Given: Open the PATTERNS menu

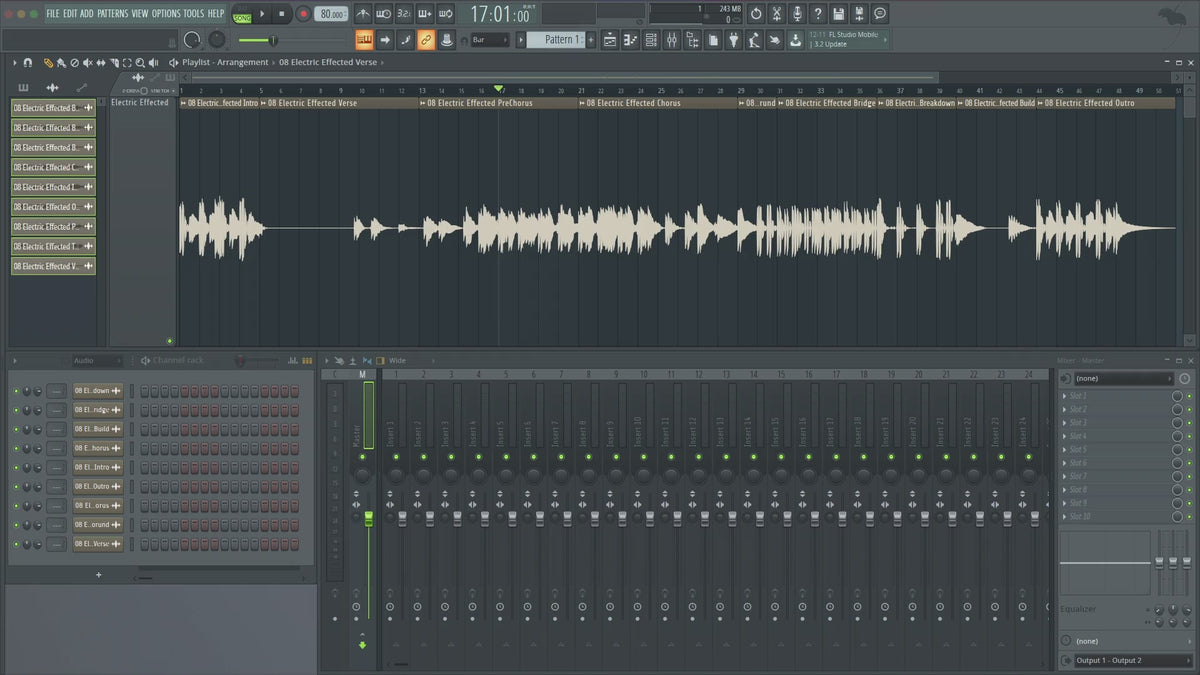Looking at the screenshot, I should [x=112, y=13].
